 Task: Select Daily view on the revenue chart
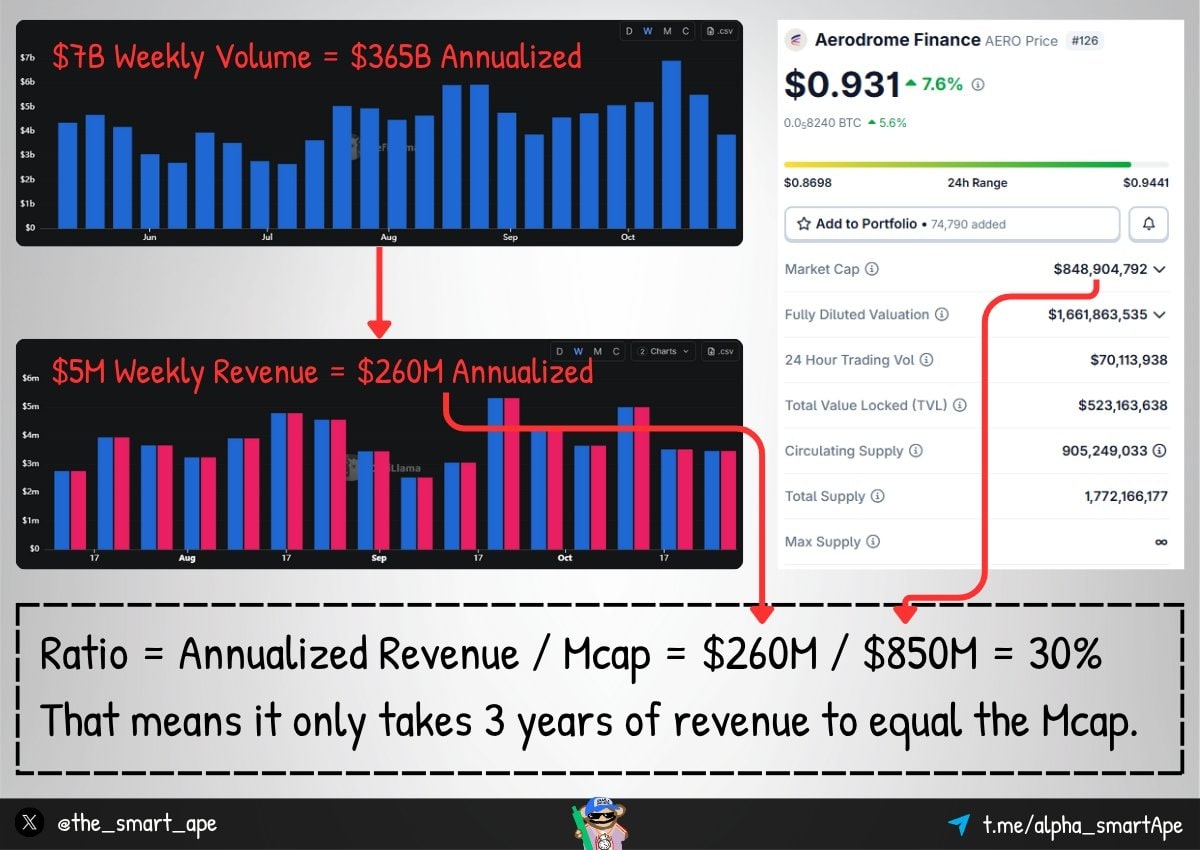pos(559,351)
